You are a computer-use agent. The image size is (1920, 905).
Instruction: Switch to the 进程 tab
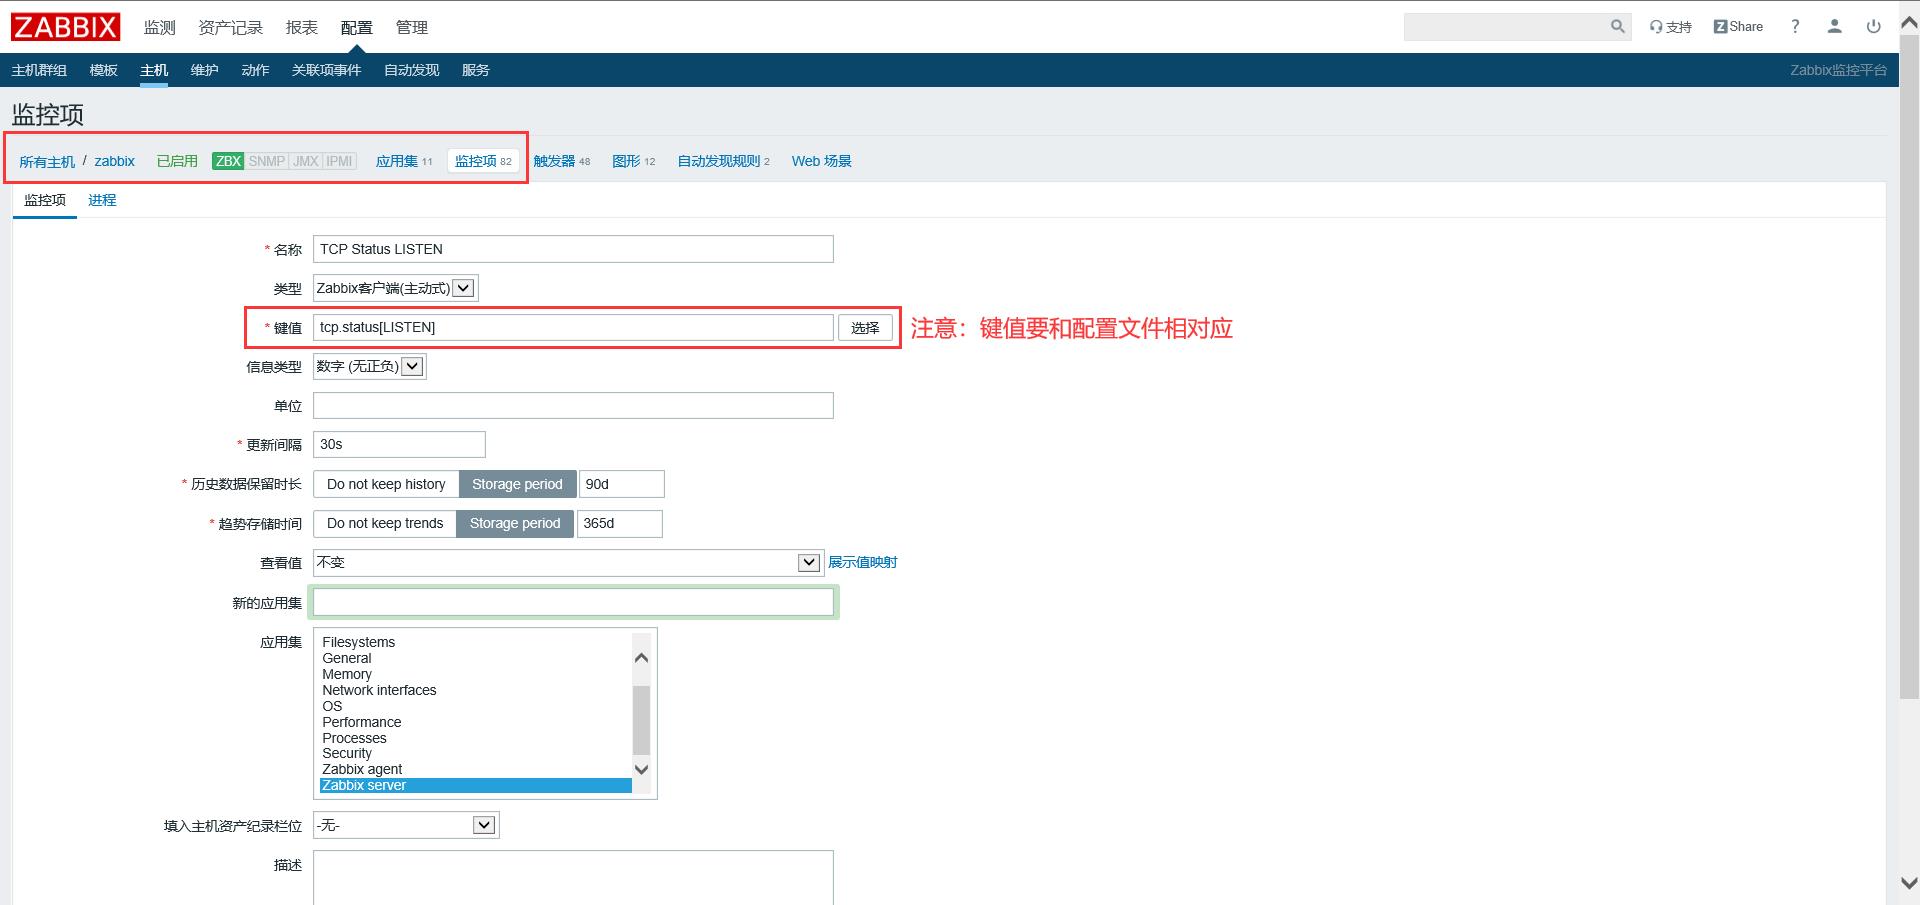point(102,200)
